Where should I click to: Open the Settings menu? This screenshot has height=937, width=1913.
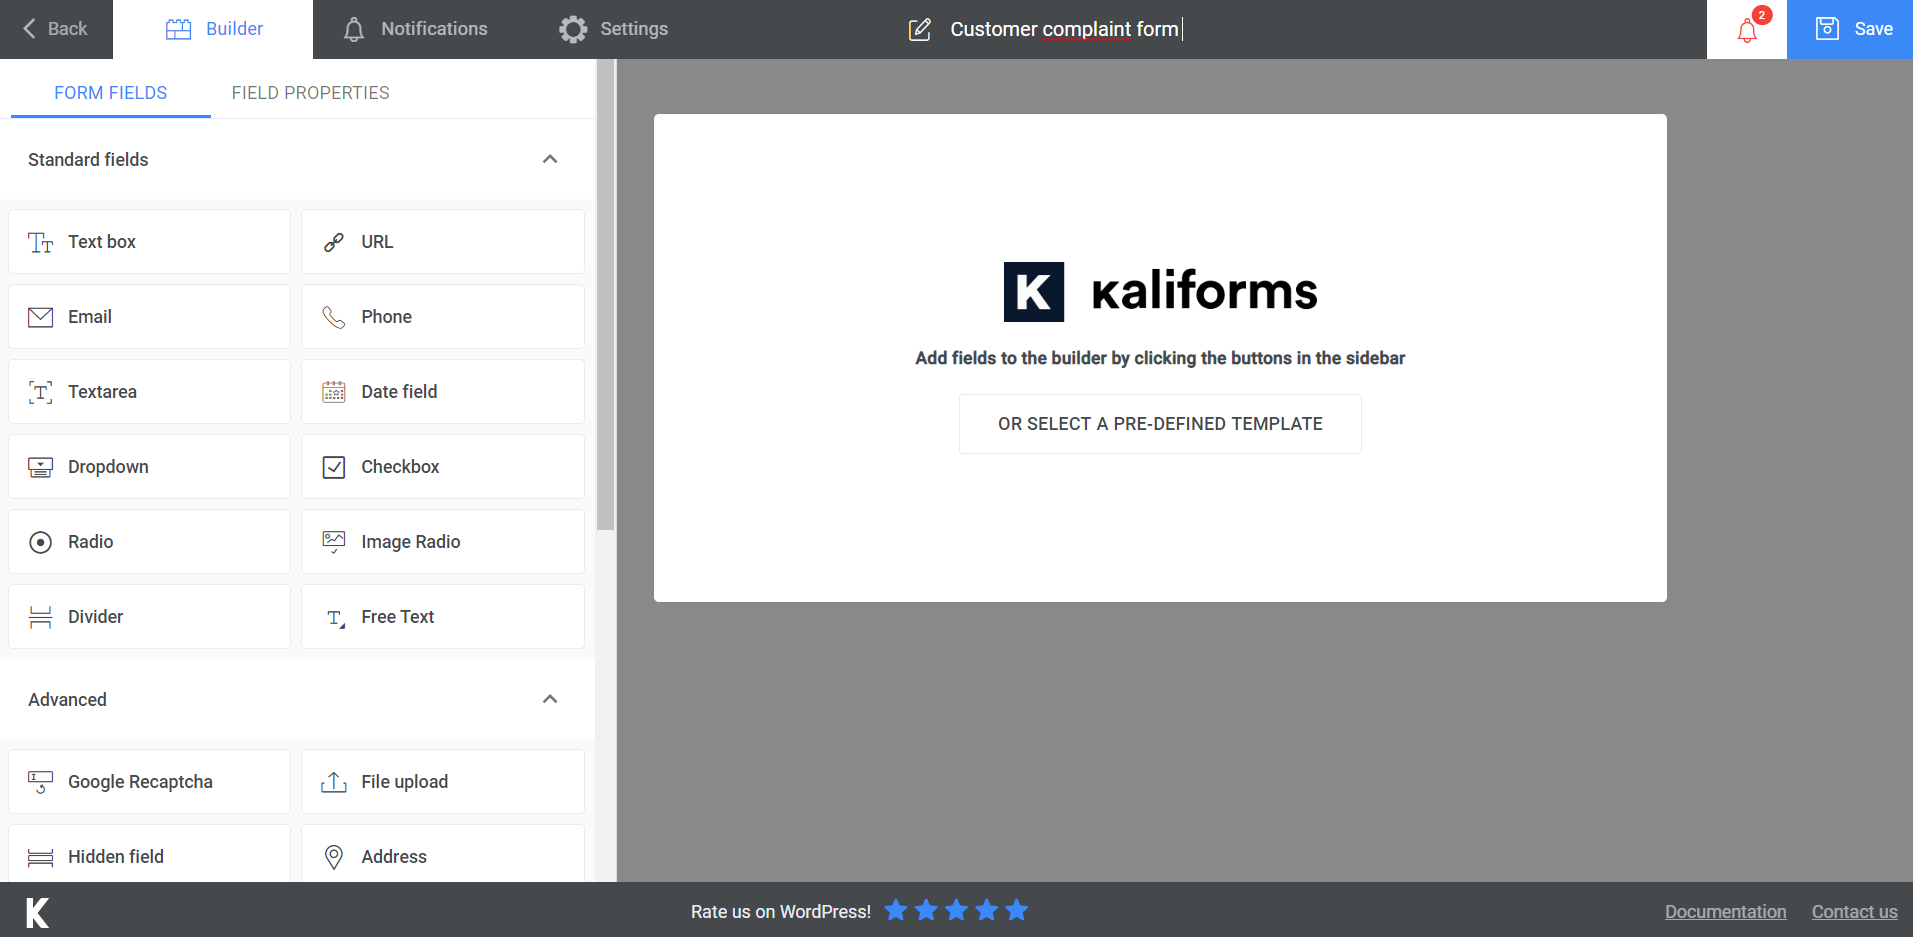(x=612, y=29)
